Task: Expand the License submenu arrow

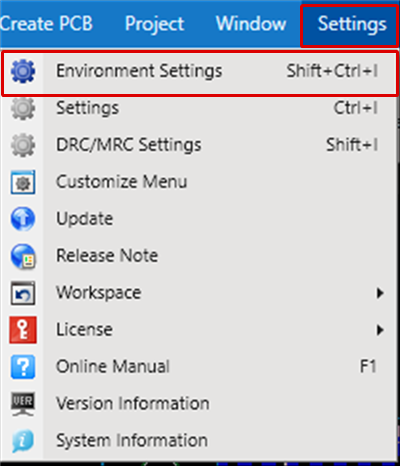Action: pos(380,330)
